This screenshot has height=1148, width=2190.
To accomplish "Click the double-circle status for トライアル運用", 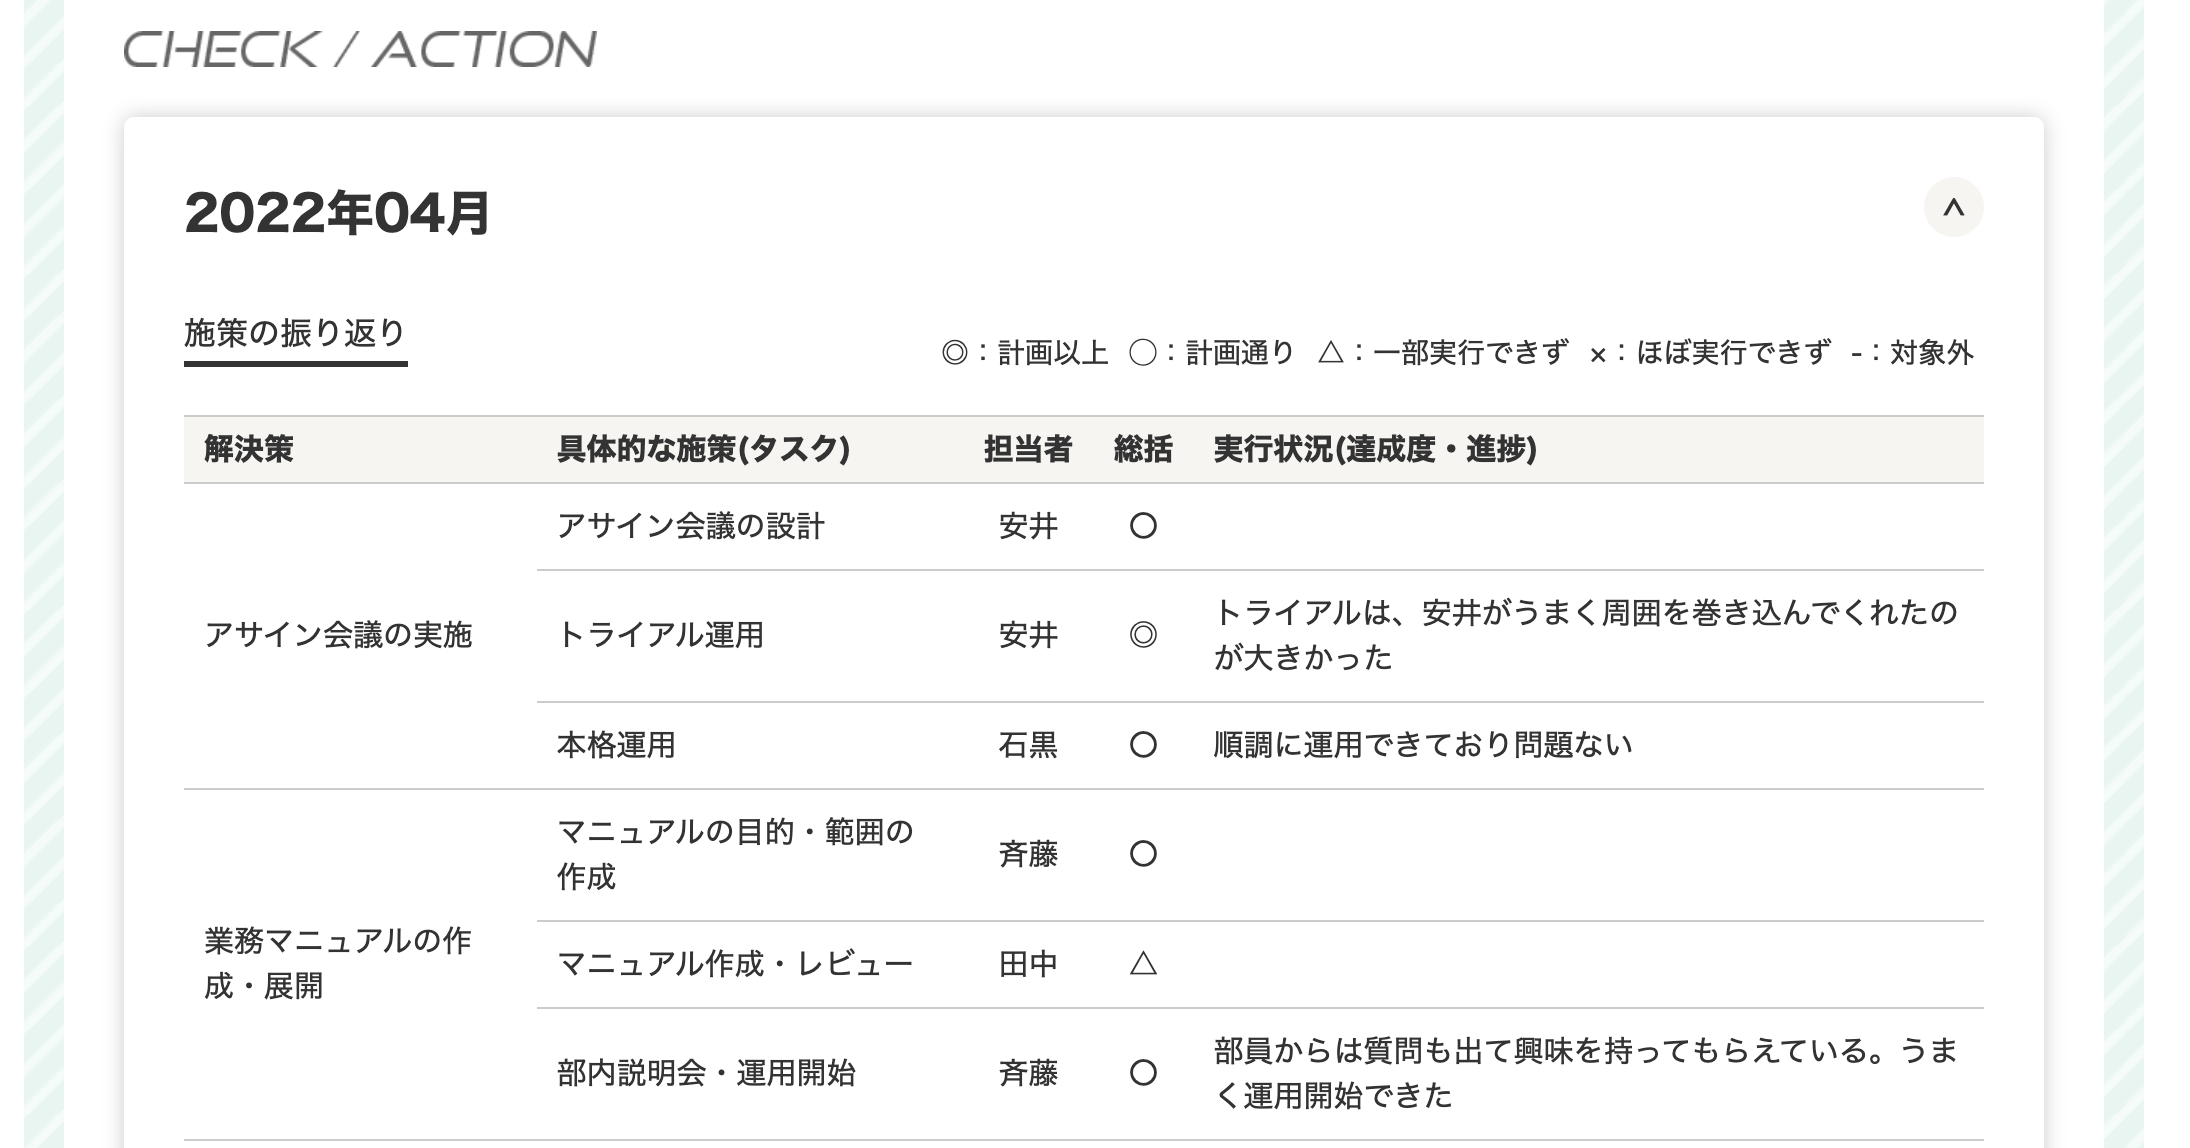I will (x=1143, y=635).
